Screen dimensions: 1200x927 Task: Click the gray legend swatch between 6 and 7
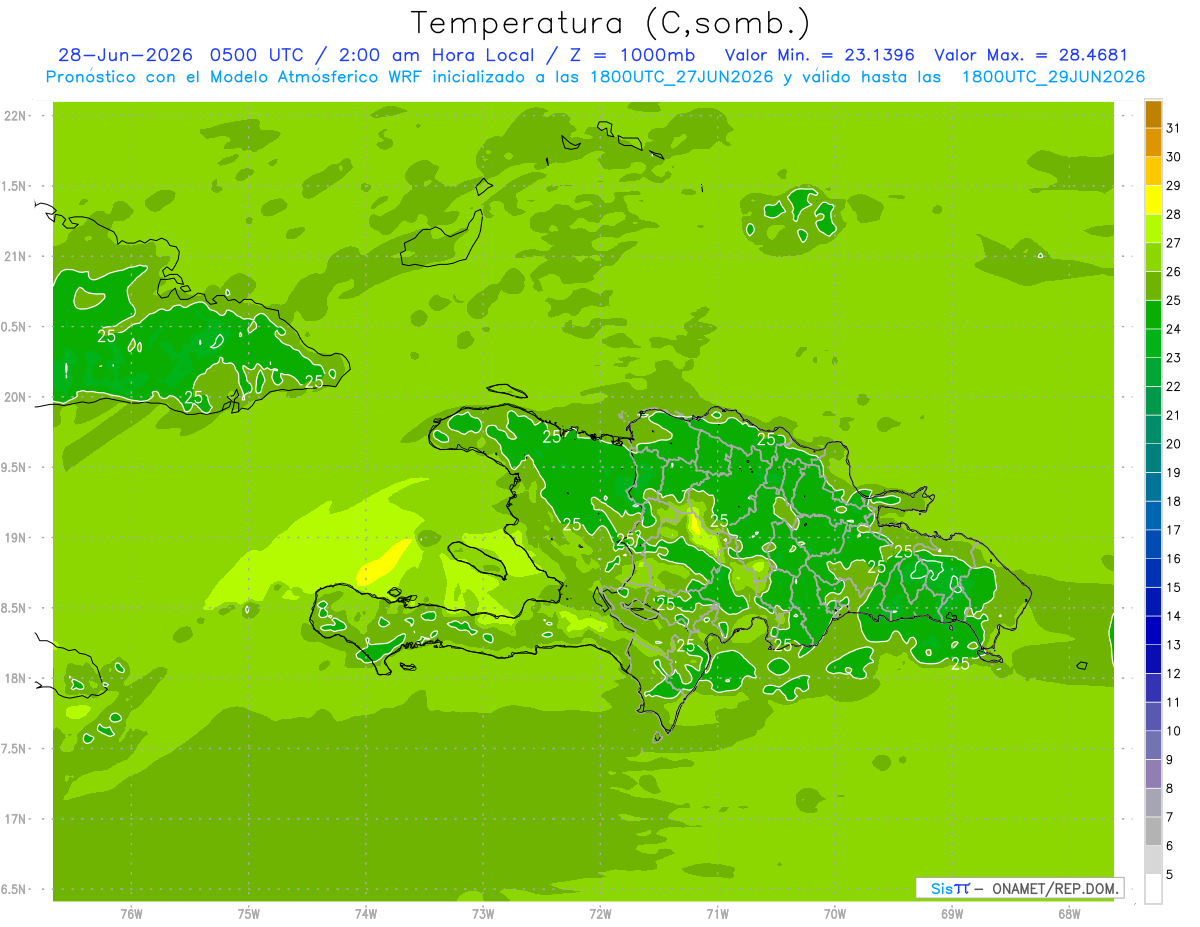click(1153, 831)
